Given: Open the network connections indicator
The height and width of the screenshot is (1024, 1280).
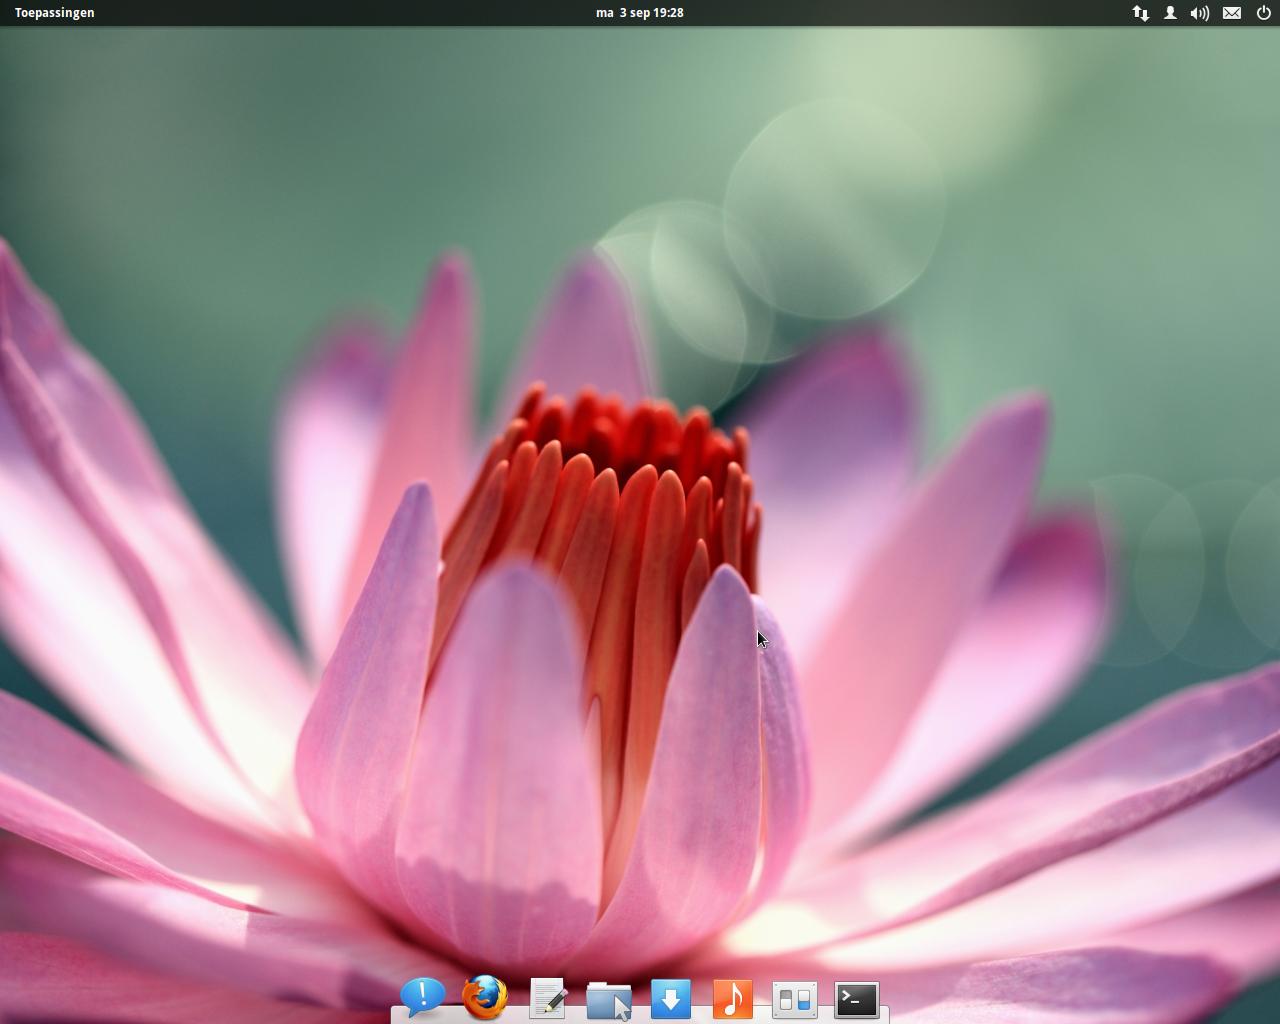Looking at the screenshot, I should click(1140, 13).
